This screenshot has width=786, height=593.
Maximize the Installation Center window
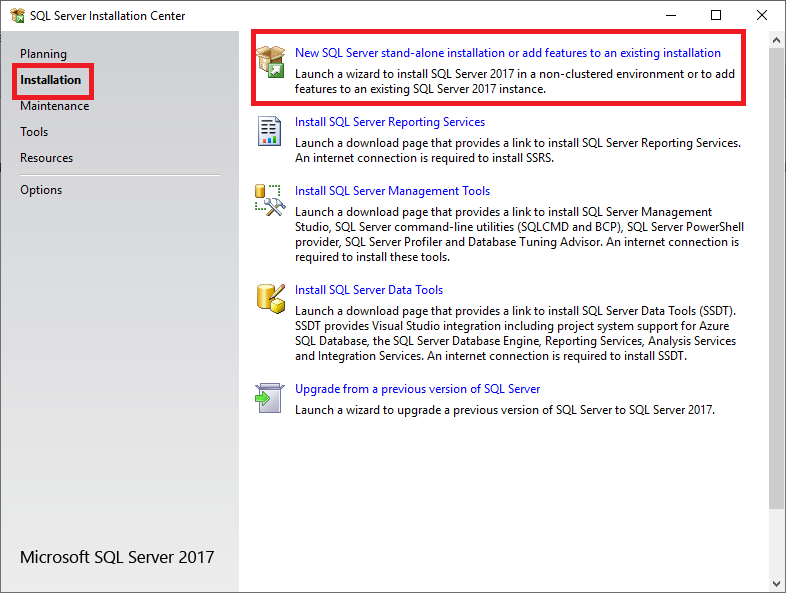tap(716, 16)
